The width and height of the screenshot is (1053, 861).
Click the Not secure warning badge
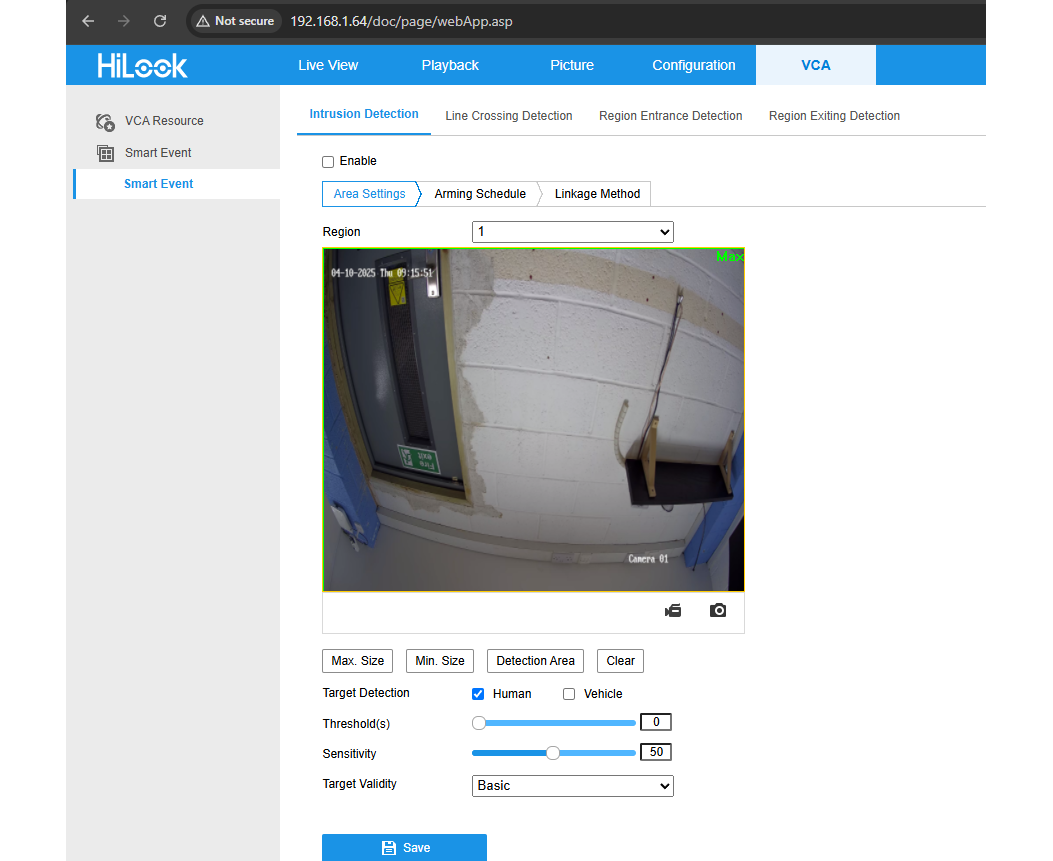click(235, 21)
